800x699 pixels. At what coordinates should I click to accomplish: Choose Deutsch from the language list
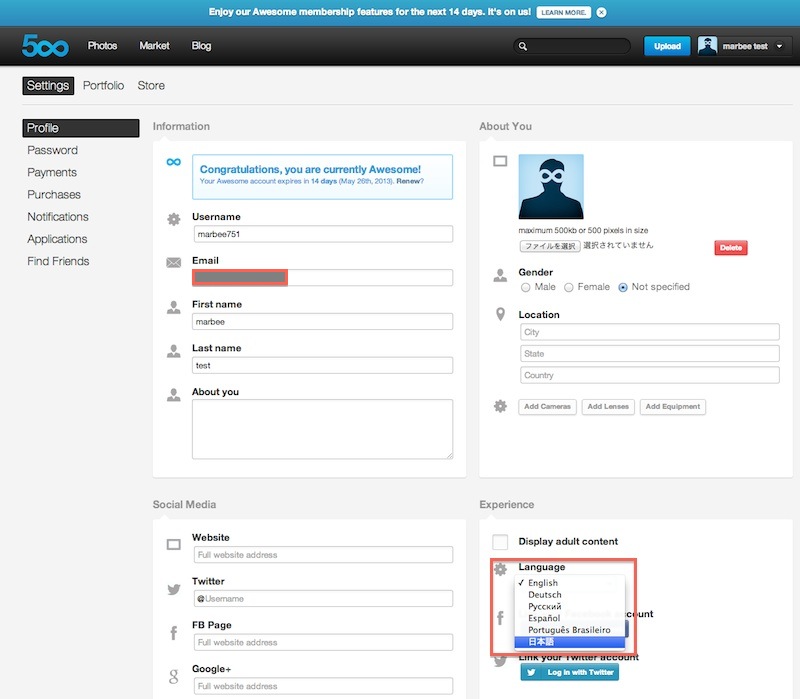coord(545,595)
